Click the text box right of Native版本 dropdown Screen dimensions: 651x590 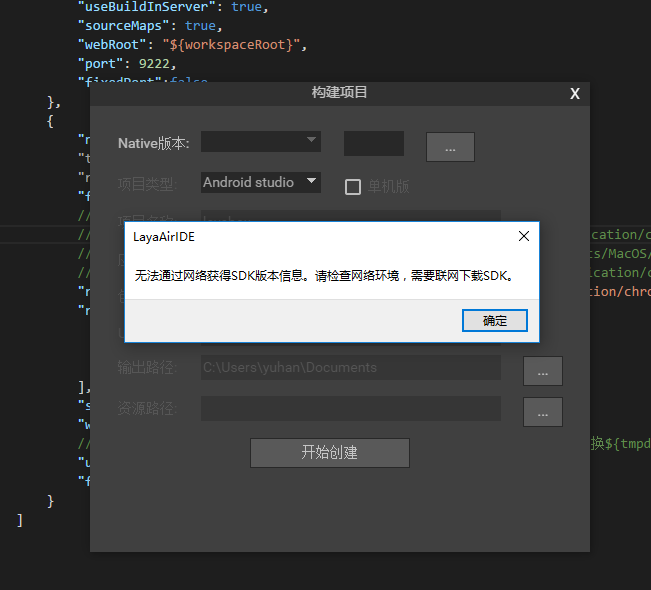point(373,143)
